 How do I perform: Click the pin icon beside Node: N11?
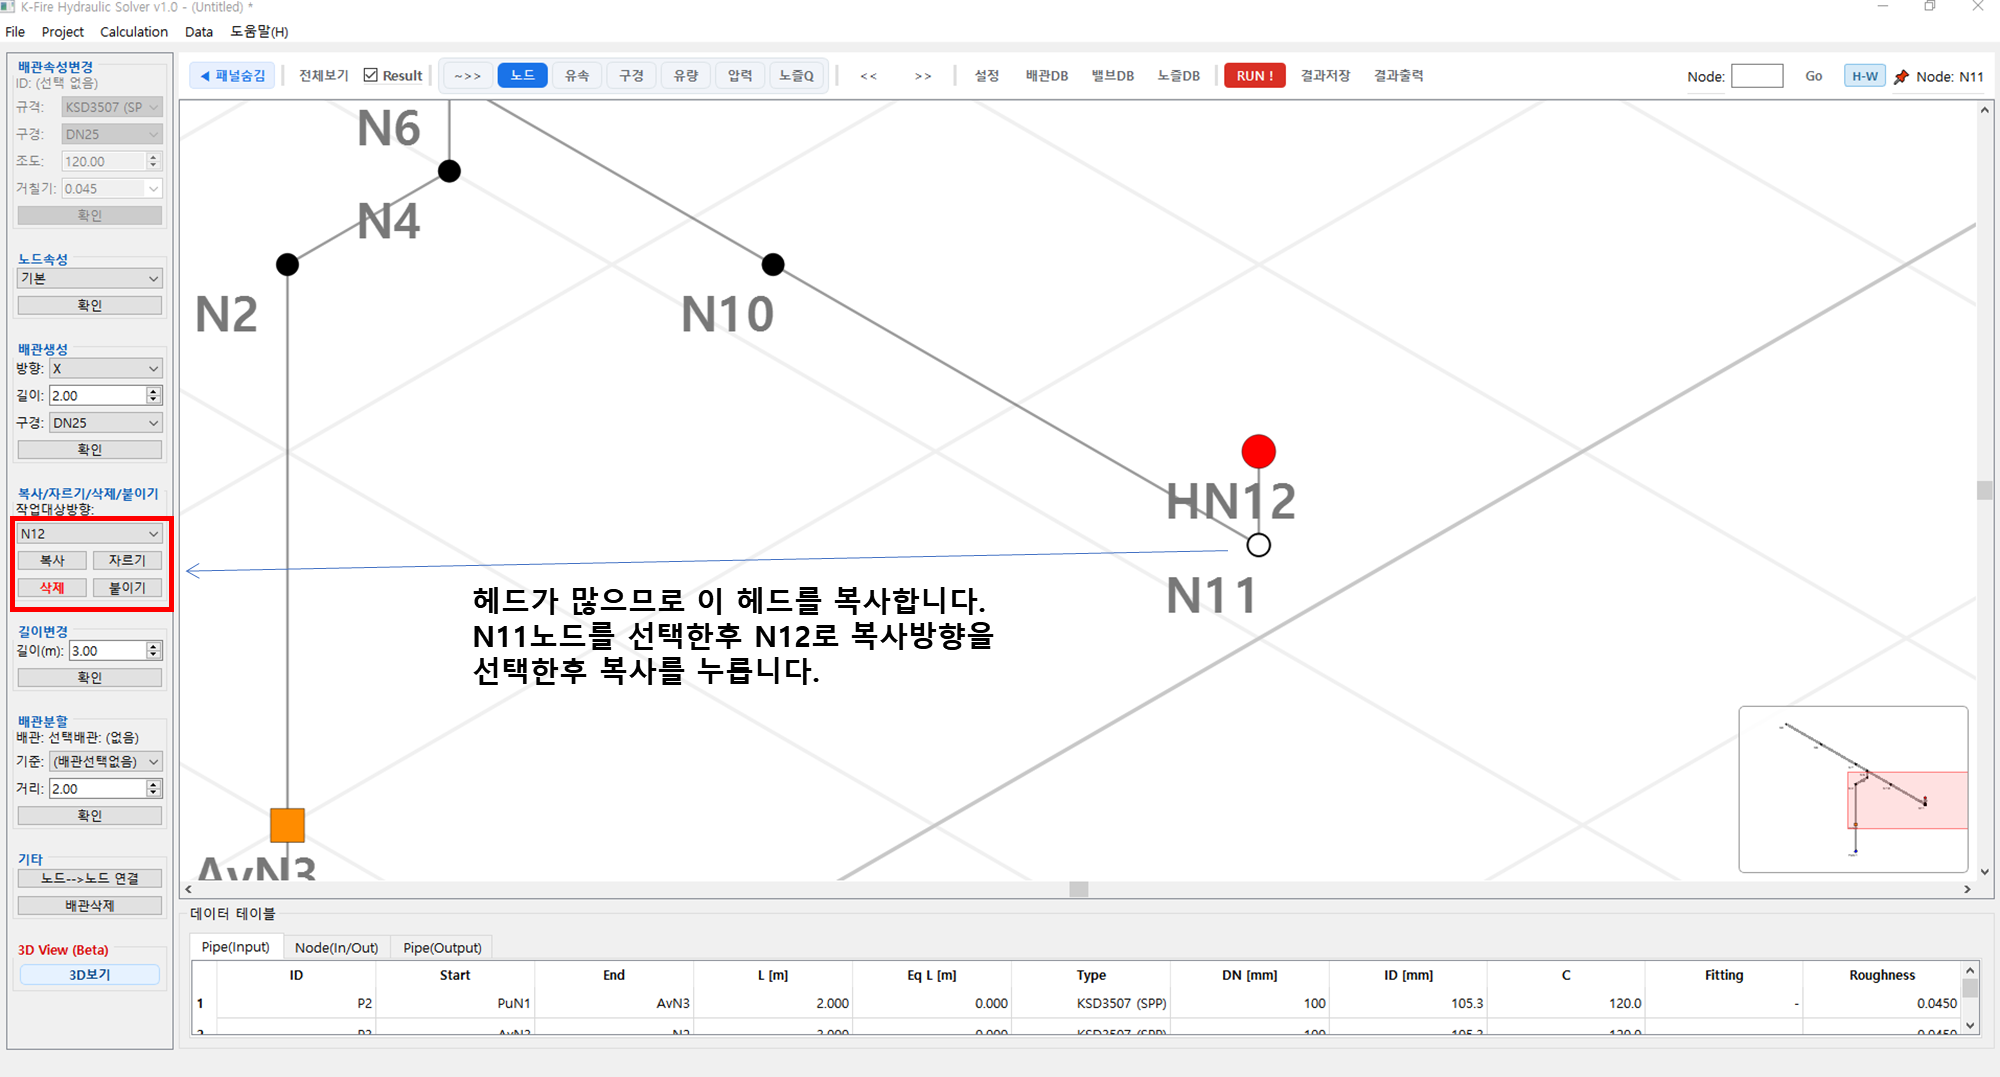click(x=1901, y=76)
